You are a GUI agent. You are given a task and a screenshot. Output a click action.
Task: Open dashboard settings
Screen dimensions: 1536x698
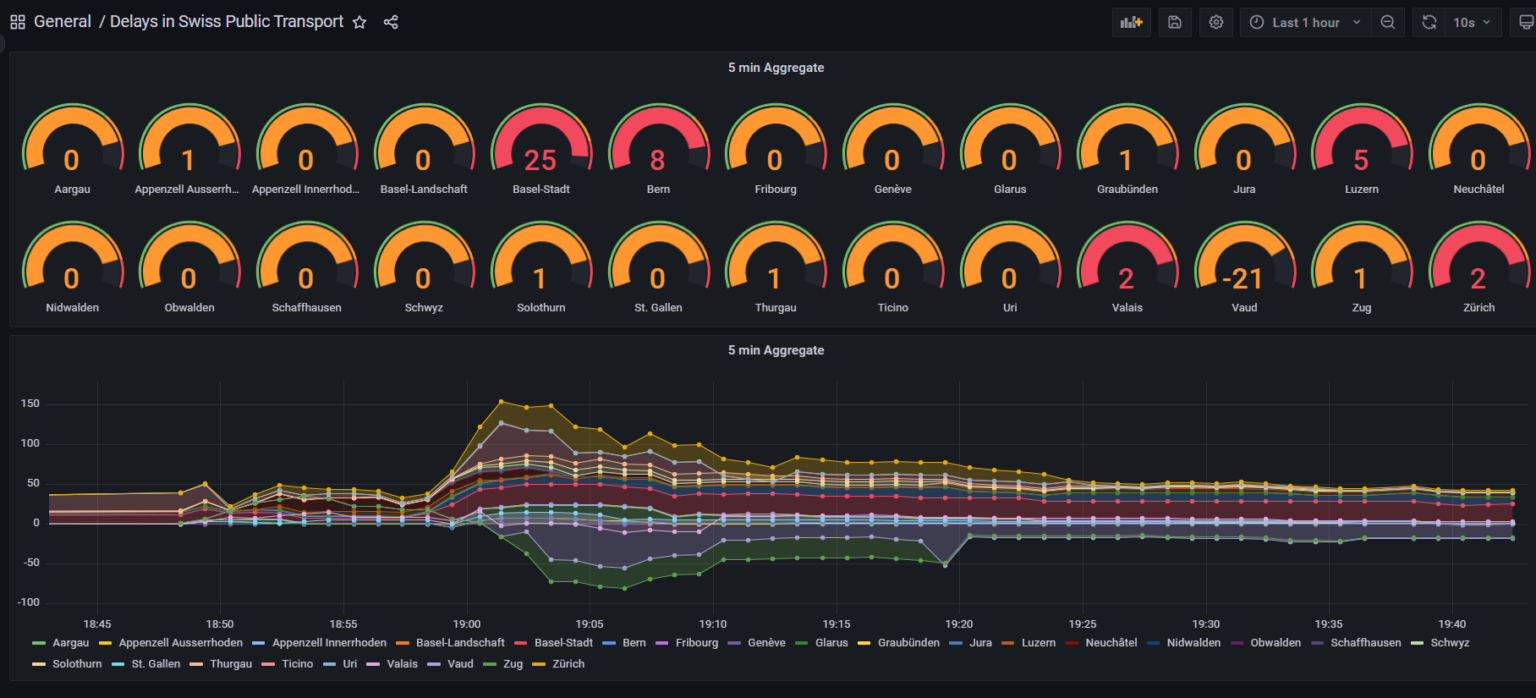click(1216, 21)
